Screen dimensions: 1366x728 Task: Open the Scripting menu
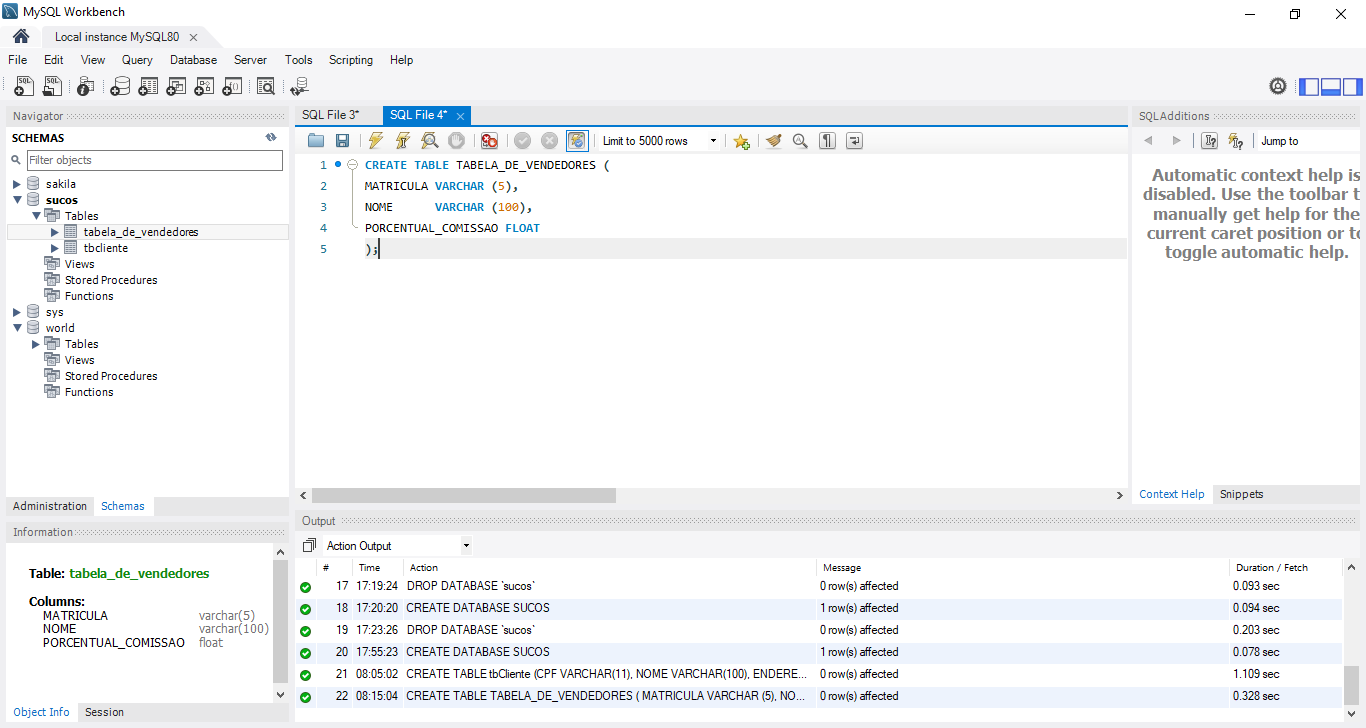click(351, 60)
